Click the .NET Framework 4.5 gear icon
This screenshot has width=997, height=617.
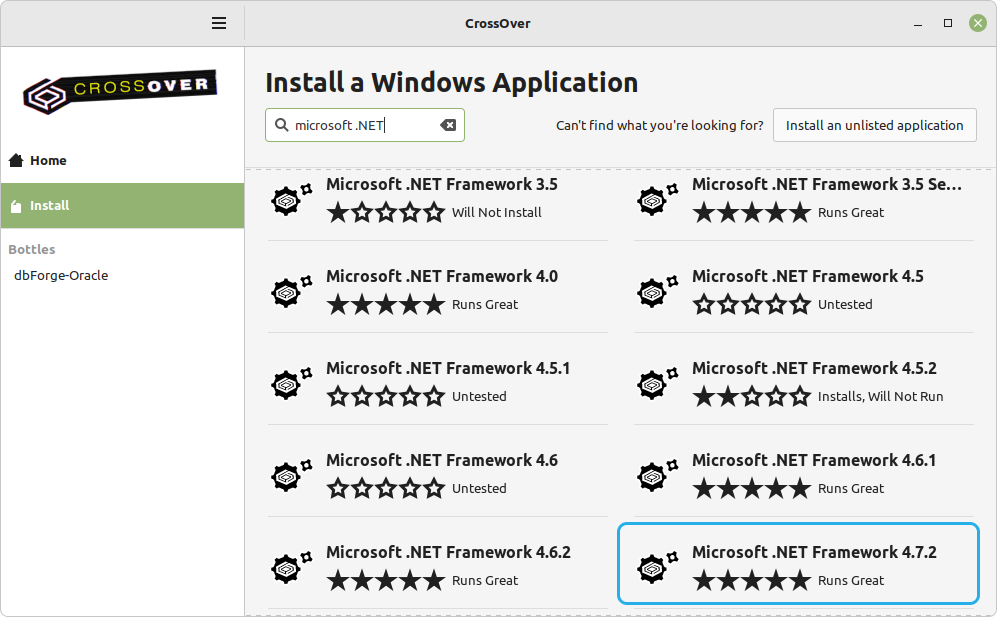[657, 291]
